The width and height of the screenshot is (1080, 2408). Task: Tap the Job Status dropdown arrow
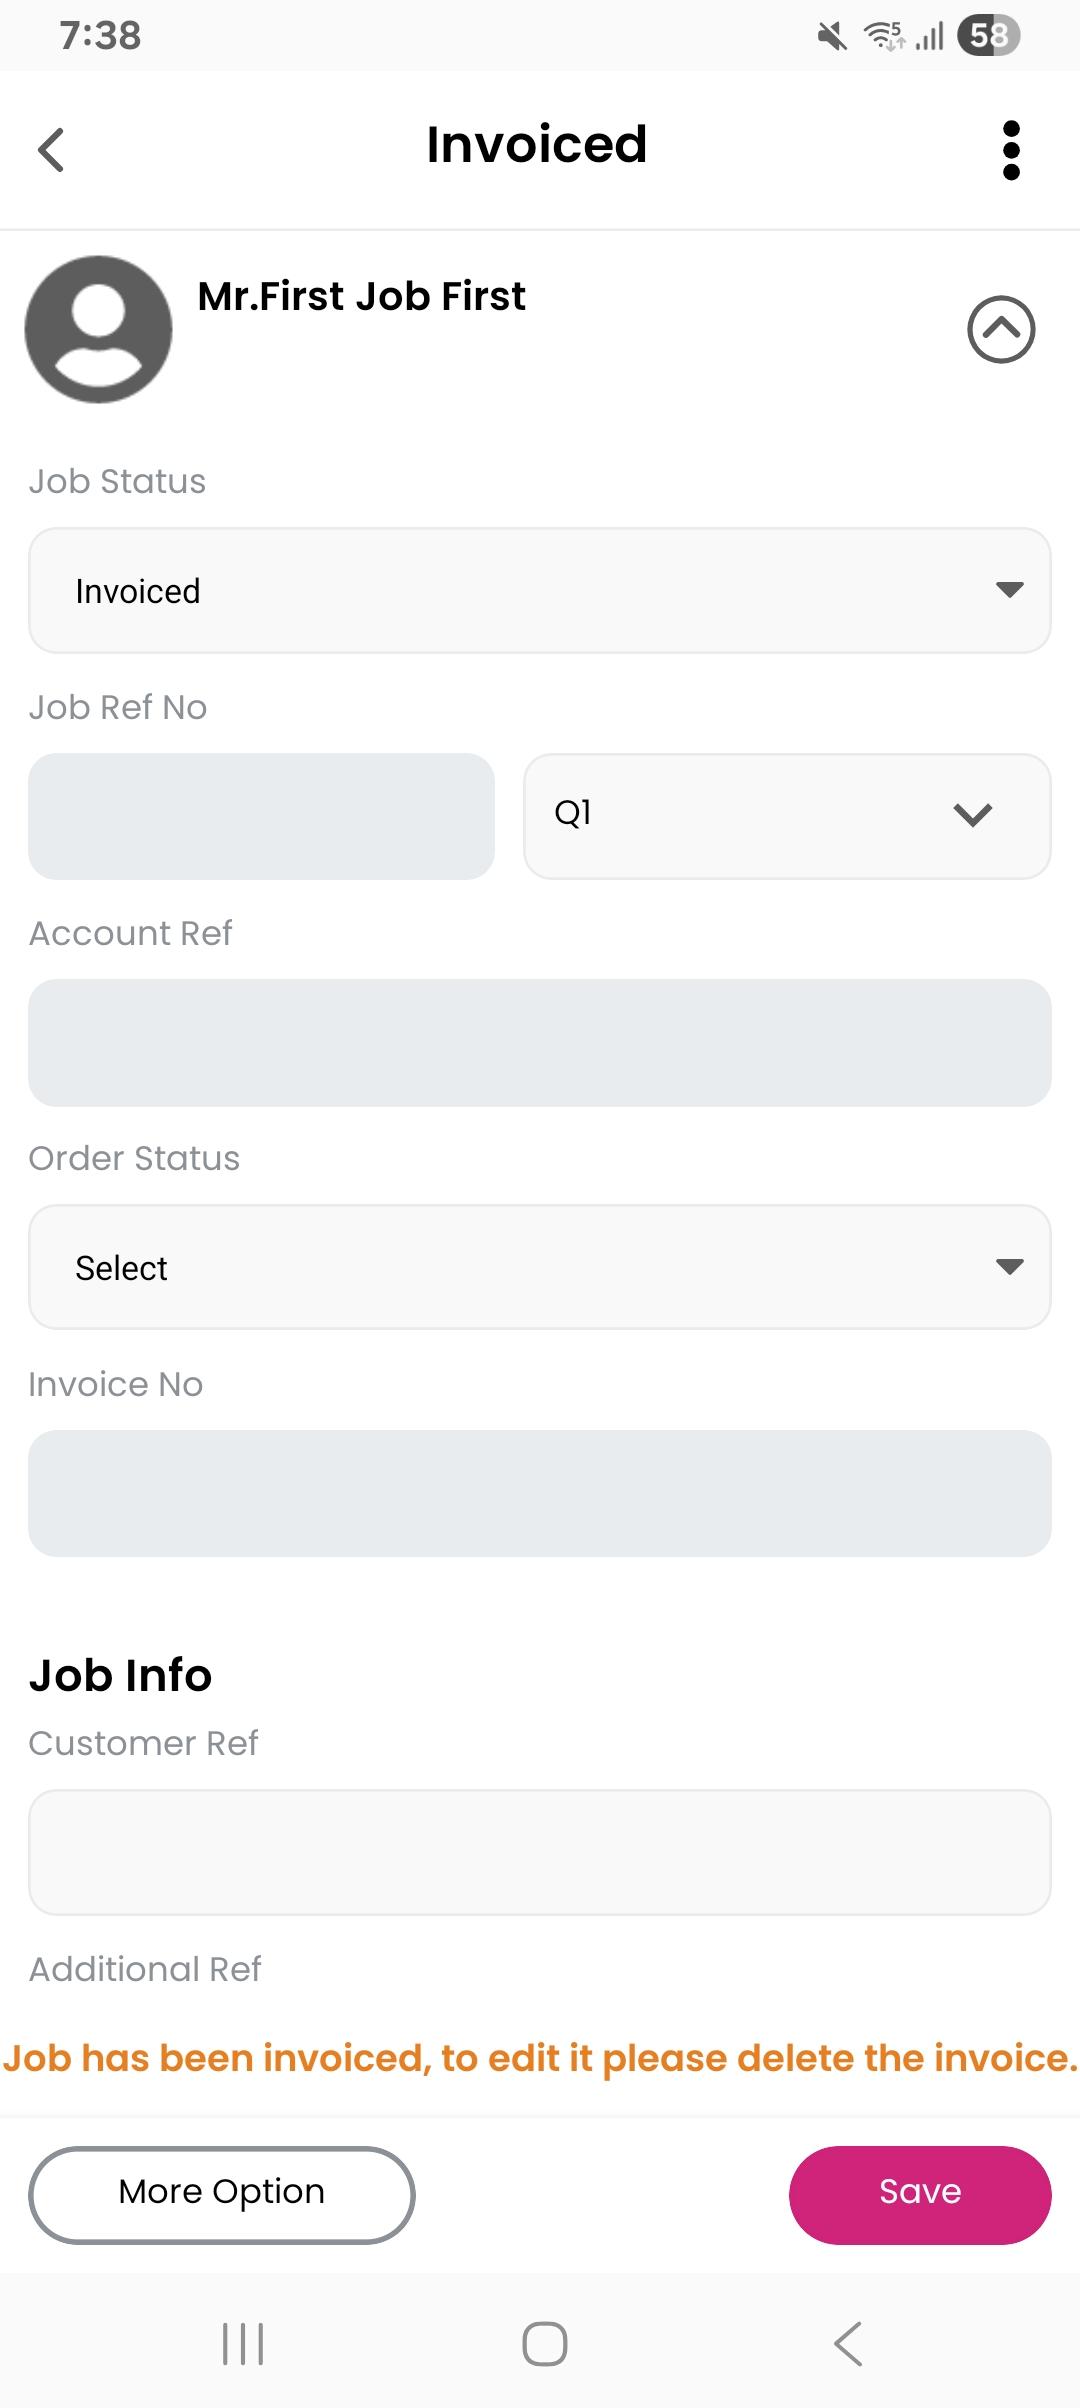1009,590
